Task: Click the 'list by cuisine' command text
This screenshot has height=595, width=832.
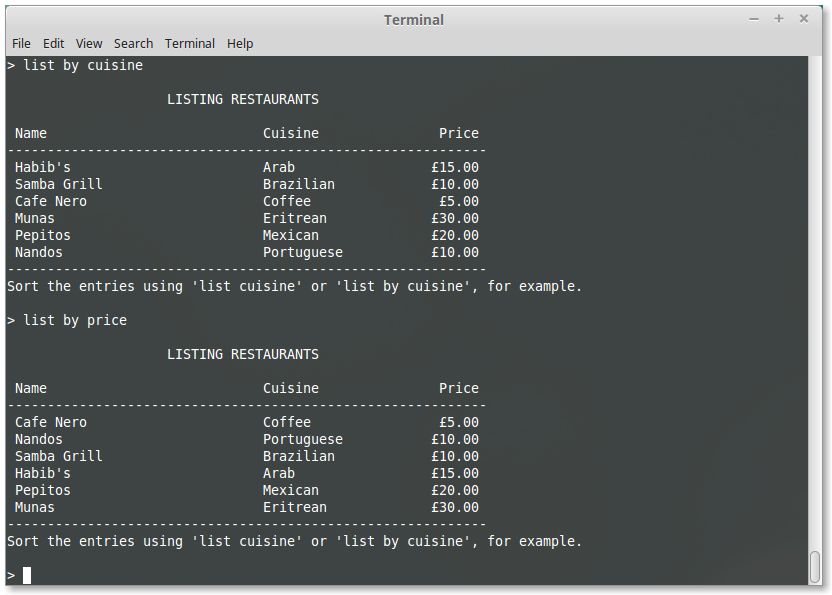Action: coord(83,65)
